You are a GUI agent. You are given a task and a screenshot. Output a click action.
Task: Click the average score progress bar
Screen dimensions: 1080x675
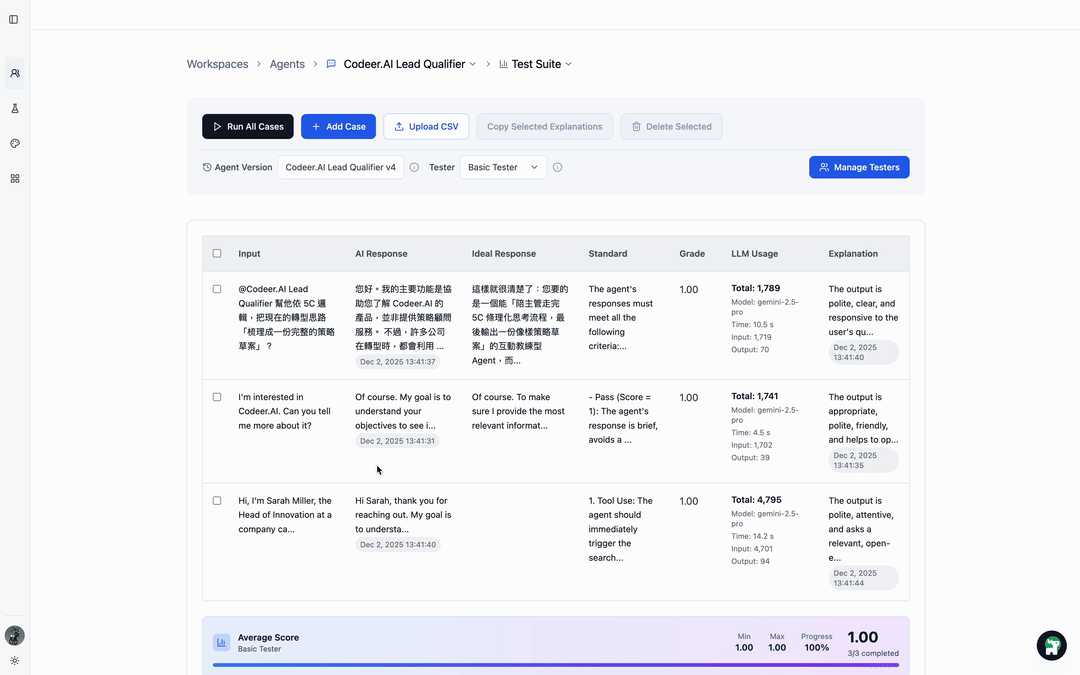point(555,664)
